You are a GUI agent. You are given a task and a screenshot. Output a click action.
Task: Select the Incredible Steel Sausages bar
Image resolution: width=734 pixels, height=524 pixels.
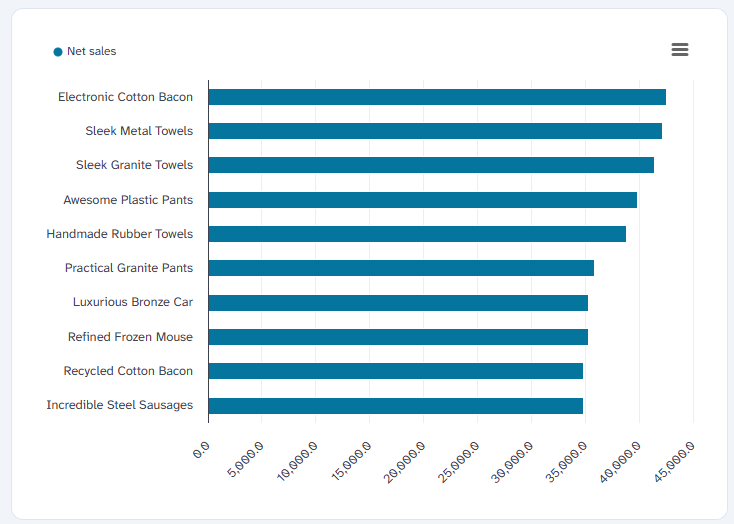tap(395, 406)
